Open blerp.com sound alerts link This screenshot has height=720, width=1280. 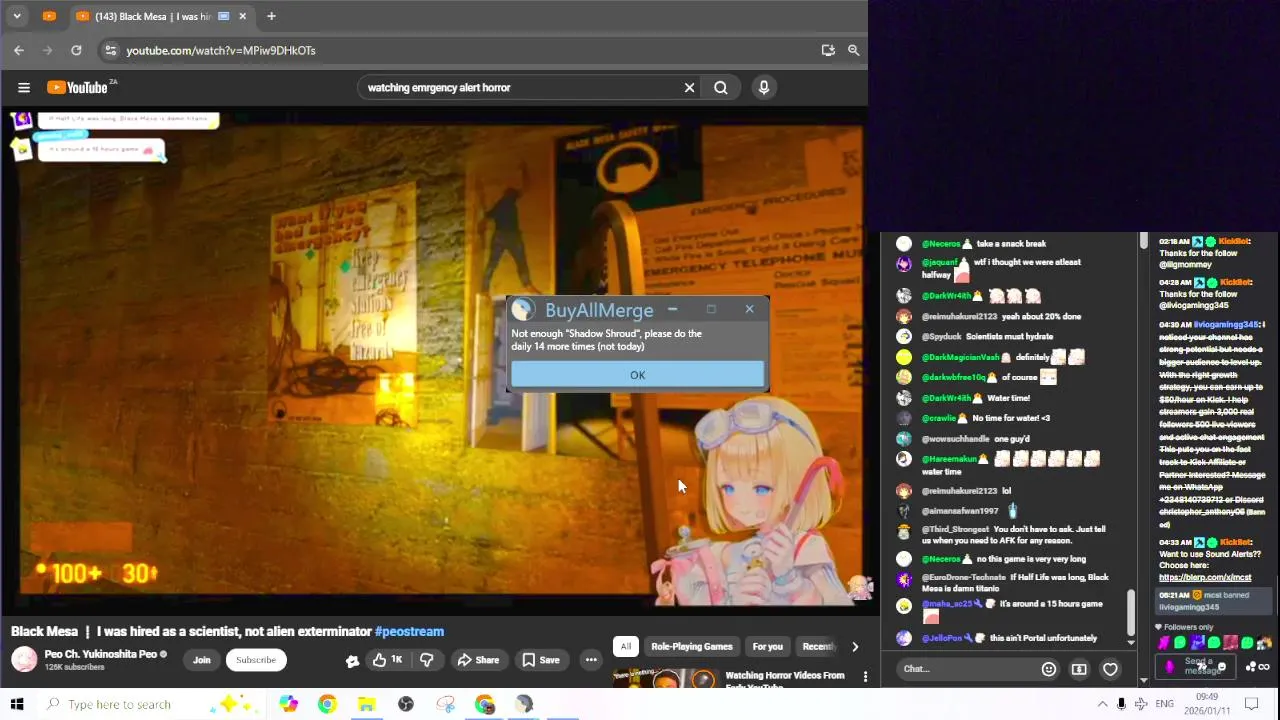pyautogui.click(x=1205, y=577)
